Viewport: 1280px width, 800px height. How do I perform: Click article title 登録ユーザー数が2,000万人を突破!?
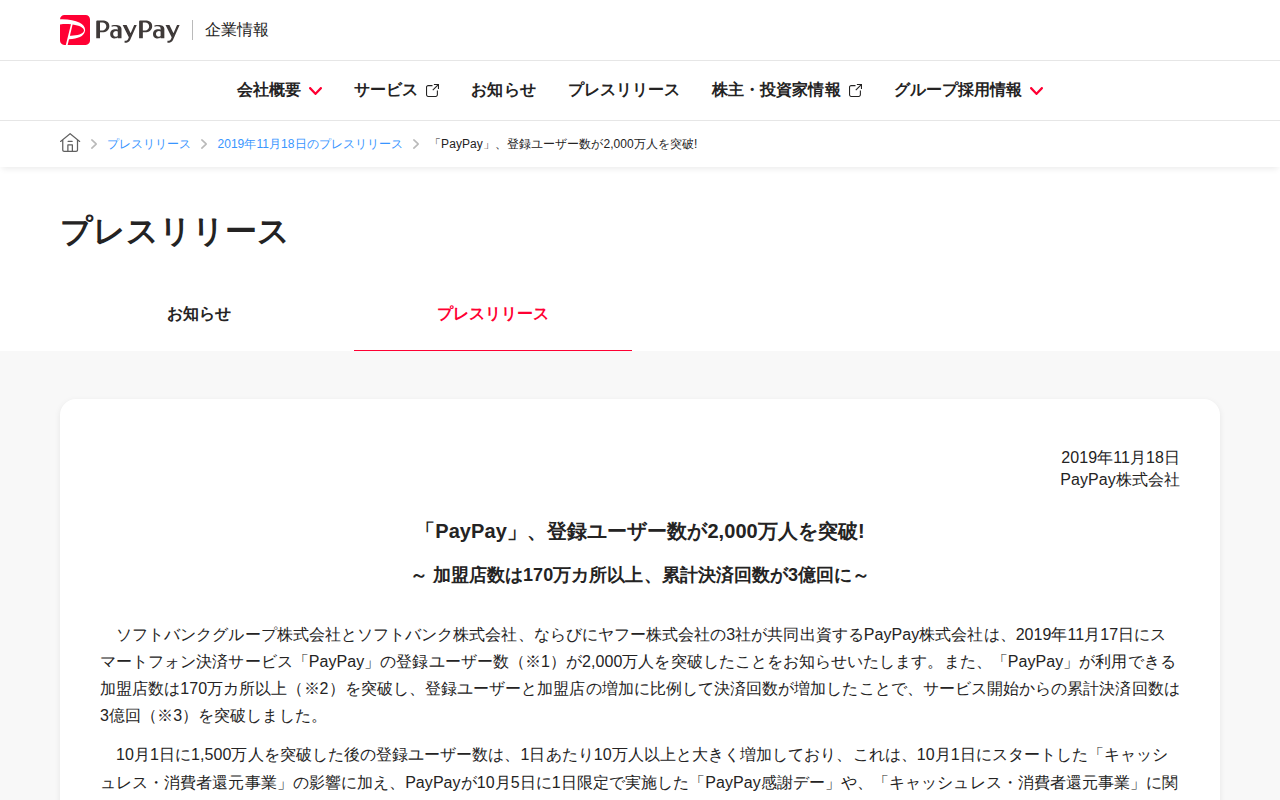click(640, 532)
